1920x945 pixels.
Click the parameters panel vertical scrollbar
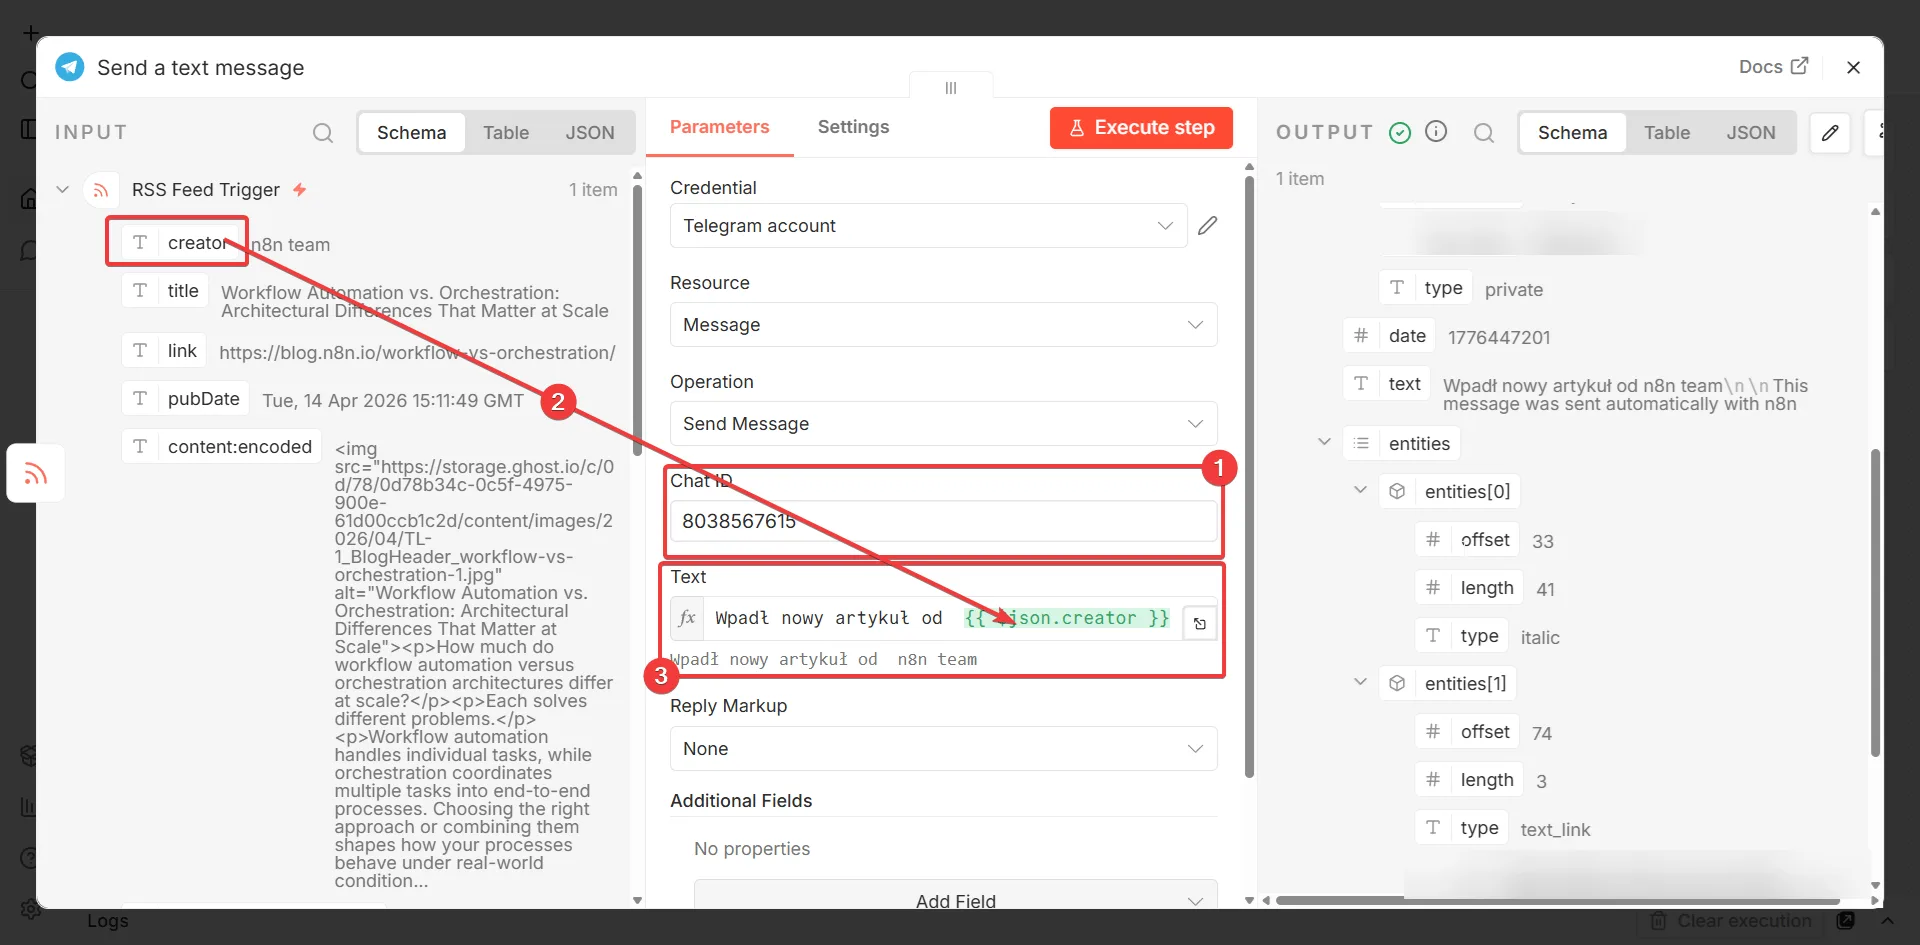click(x=1249, y=475)
